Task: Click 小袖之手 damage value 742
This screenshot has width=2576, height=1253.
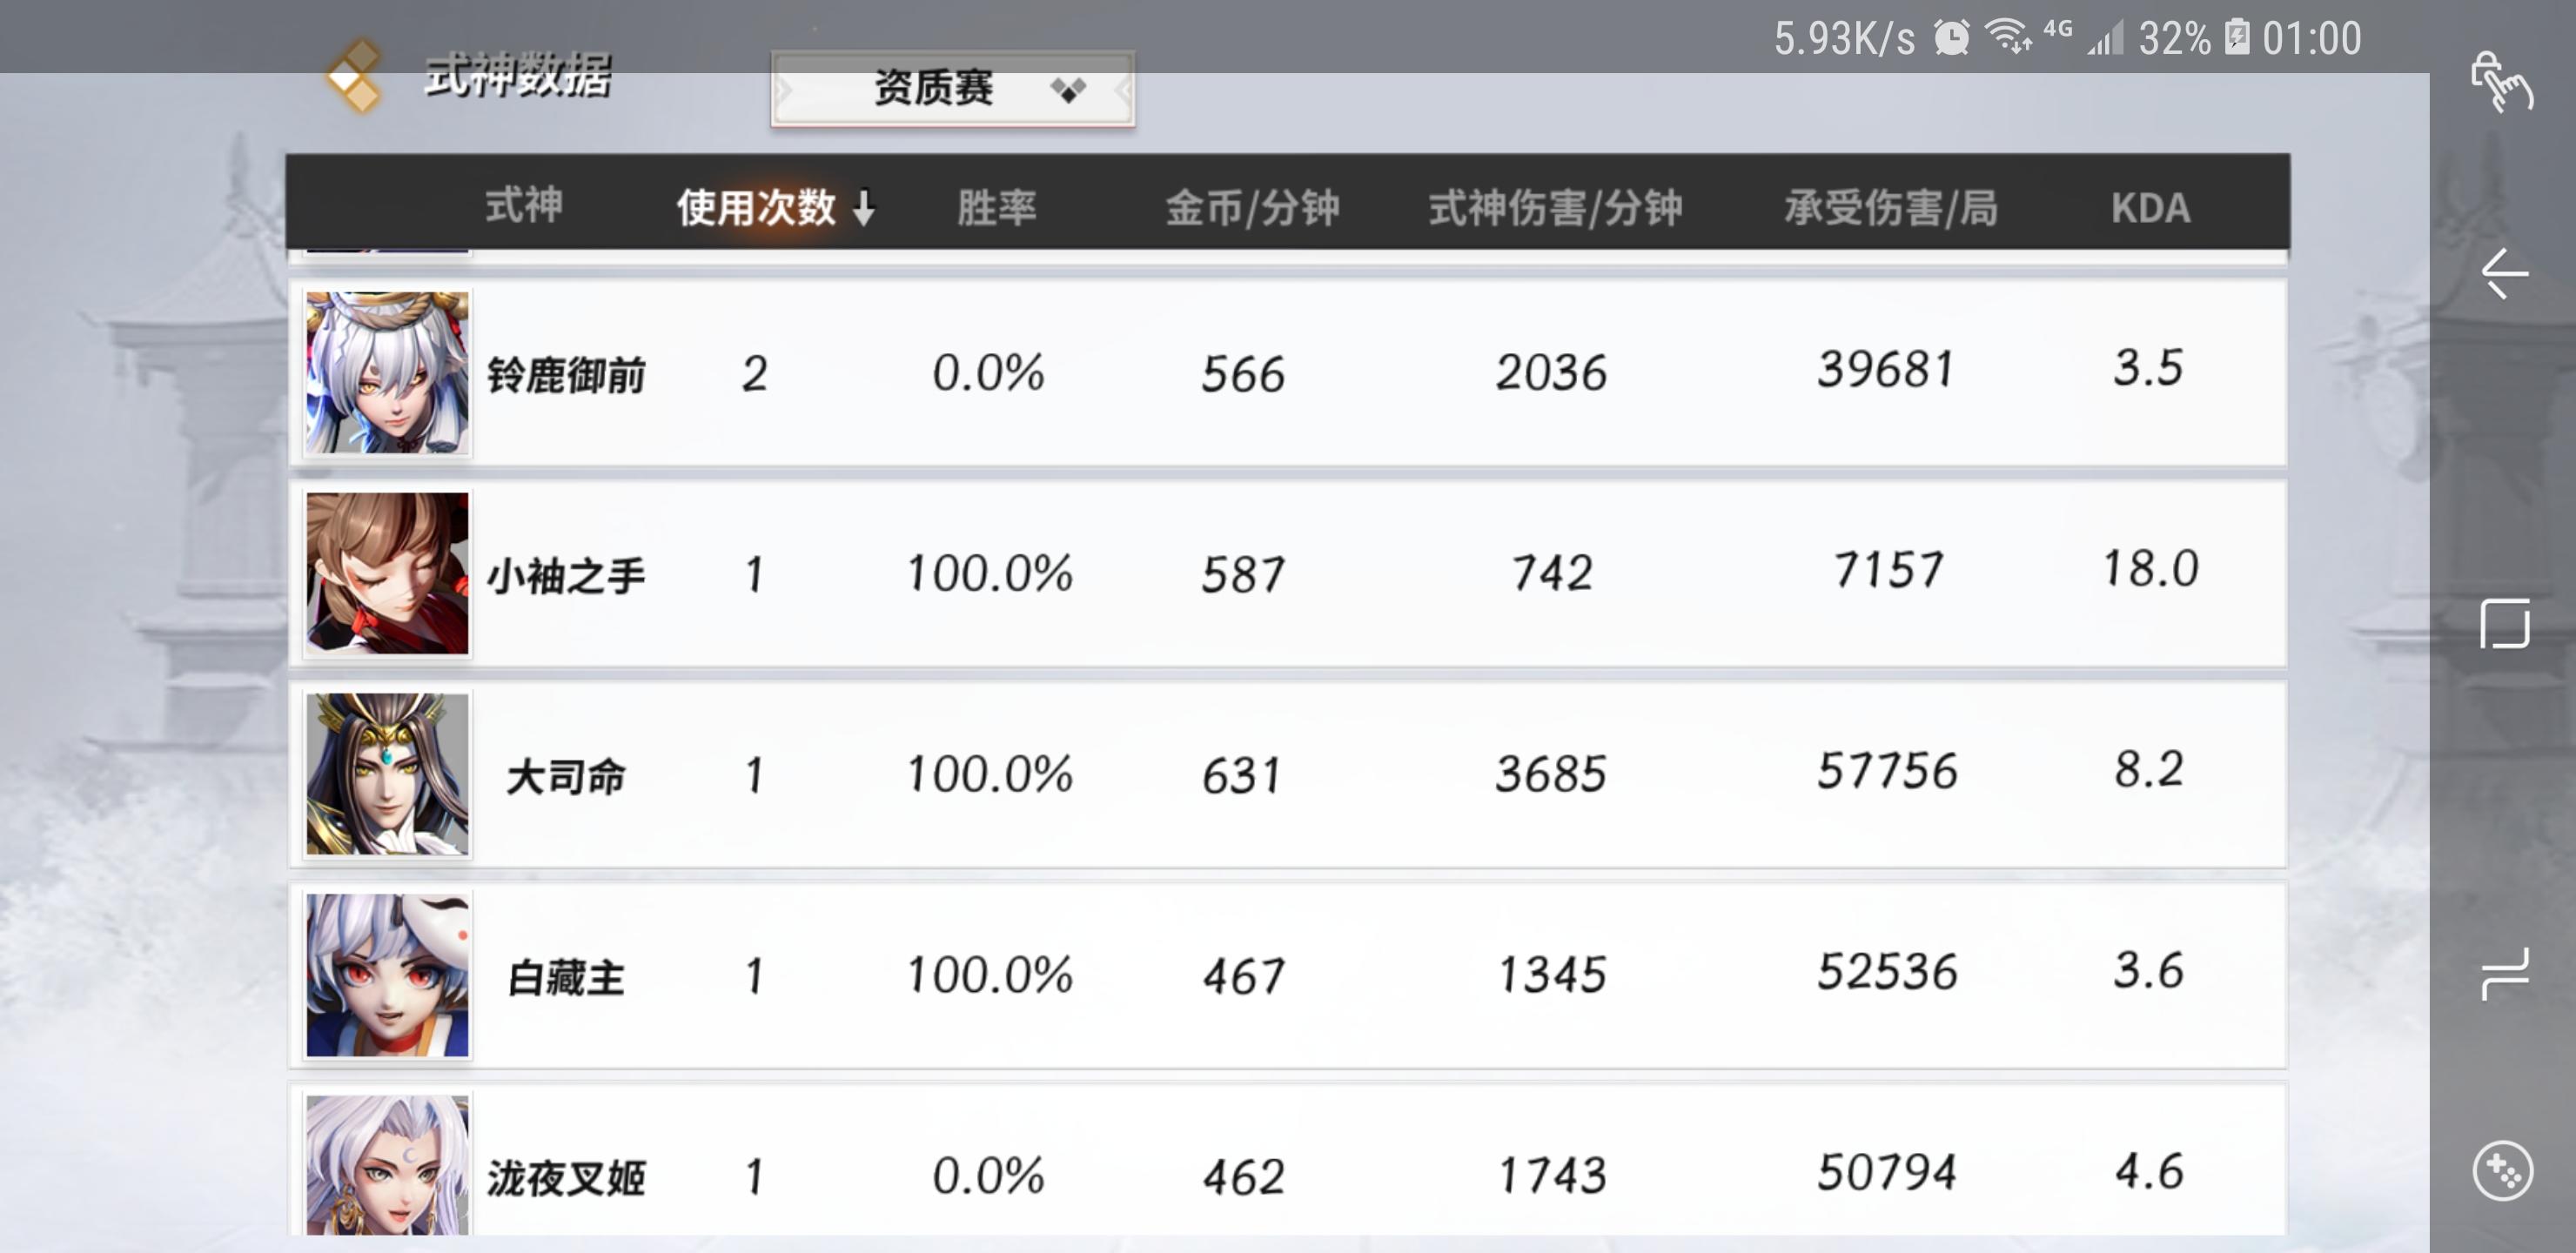Action: pos(1551,573)
